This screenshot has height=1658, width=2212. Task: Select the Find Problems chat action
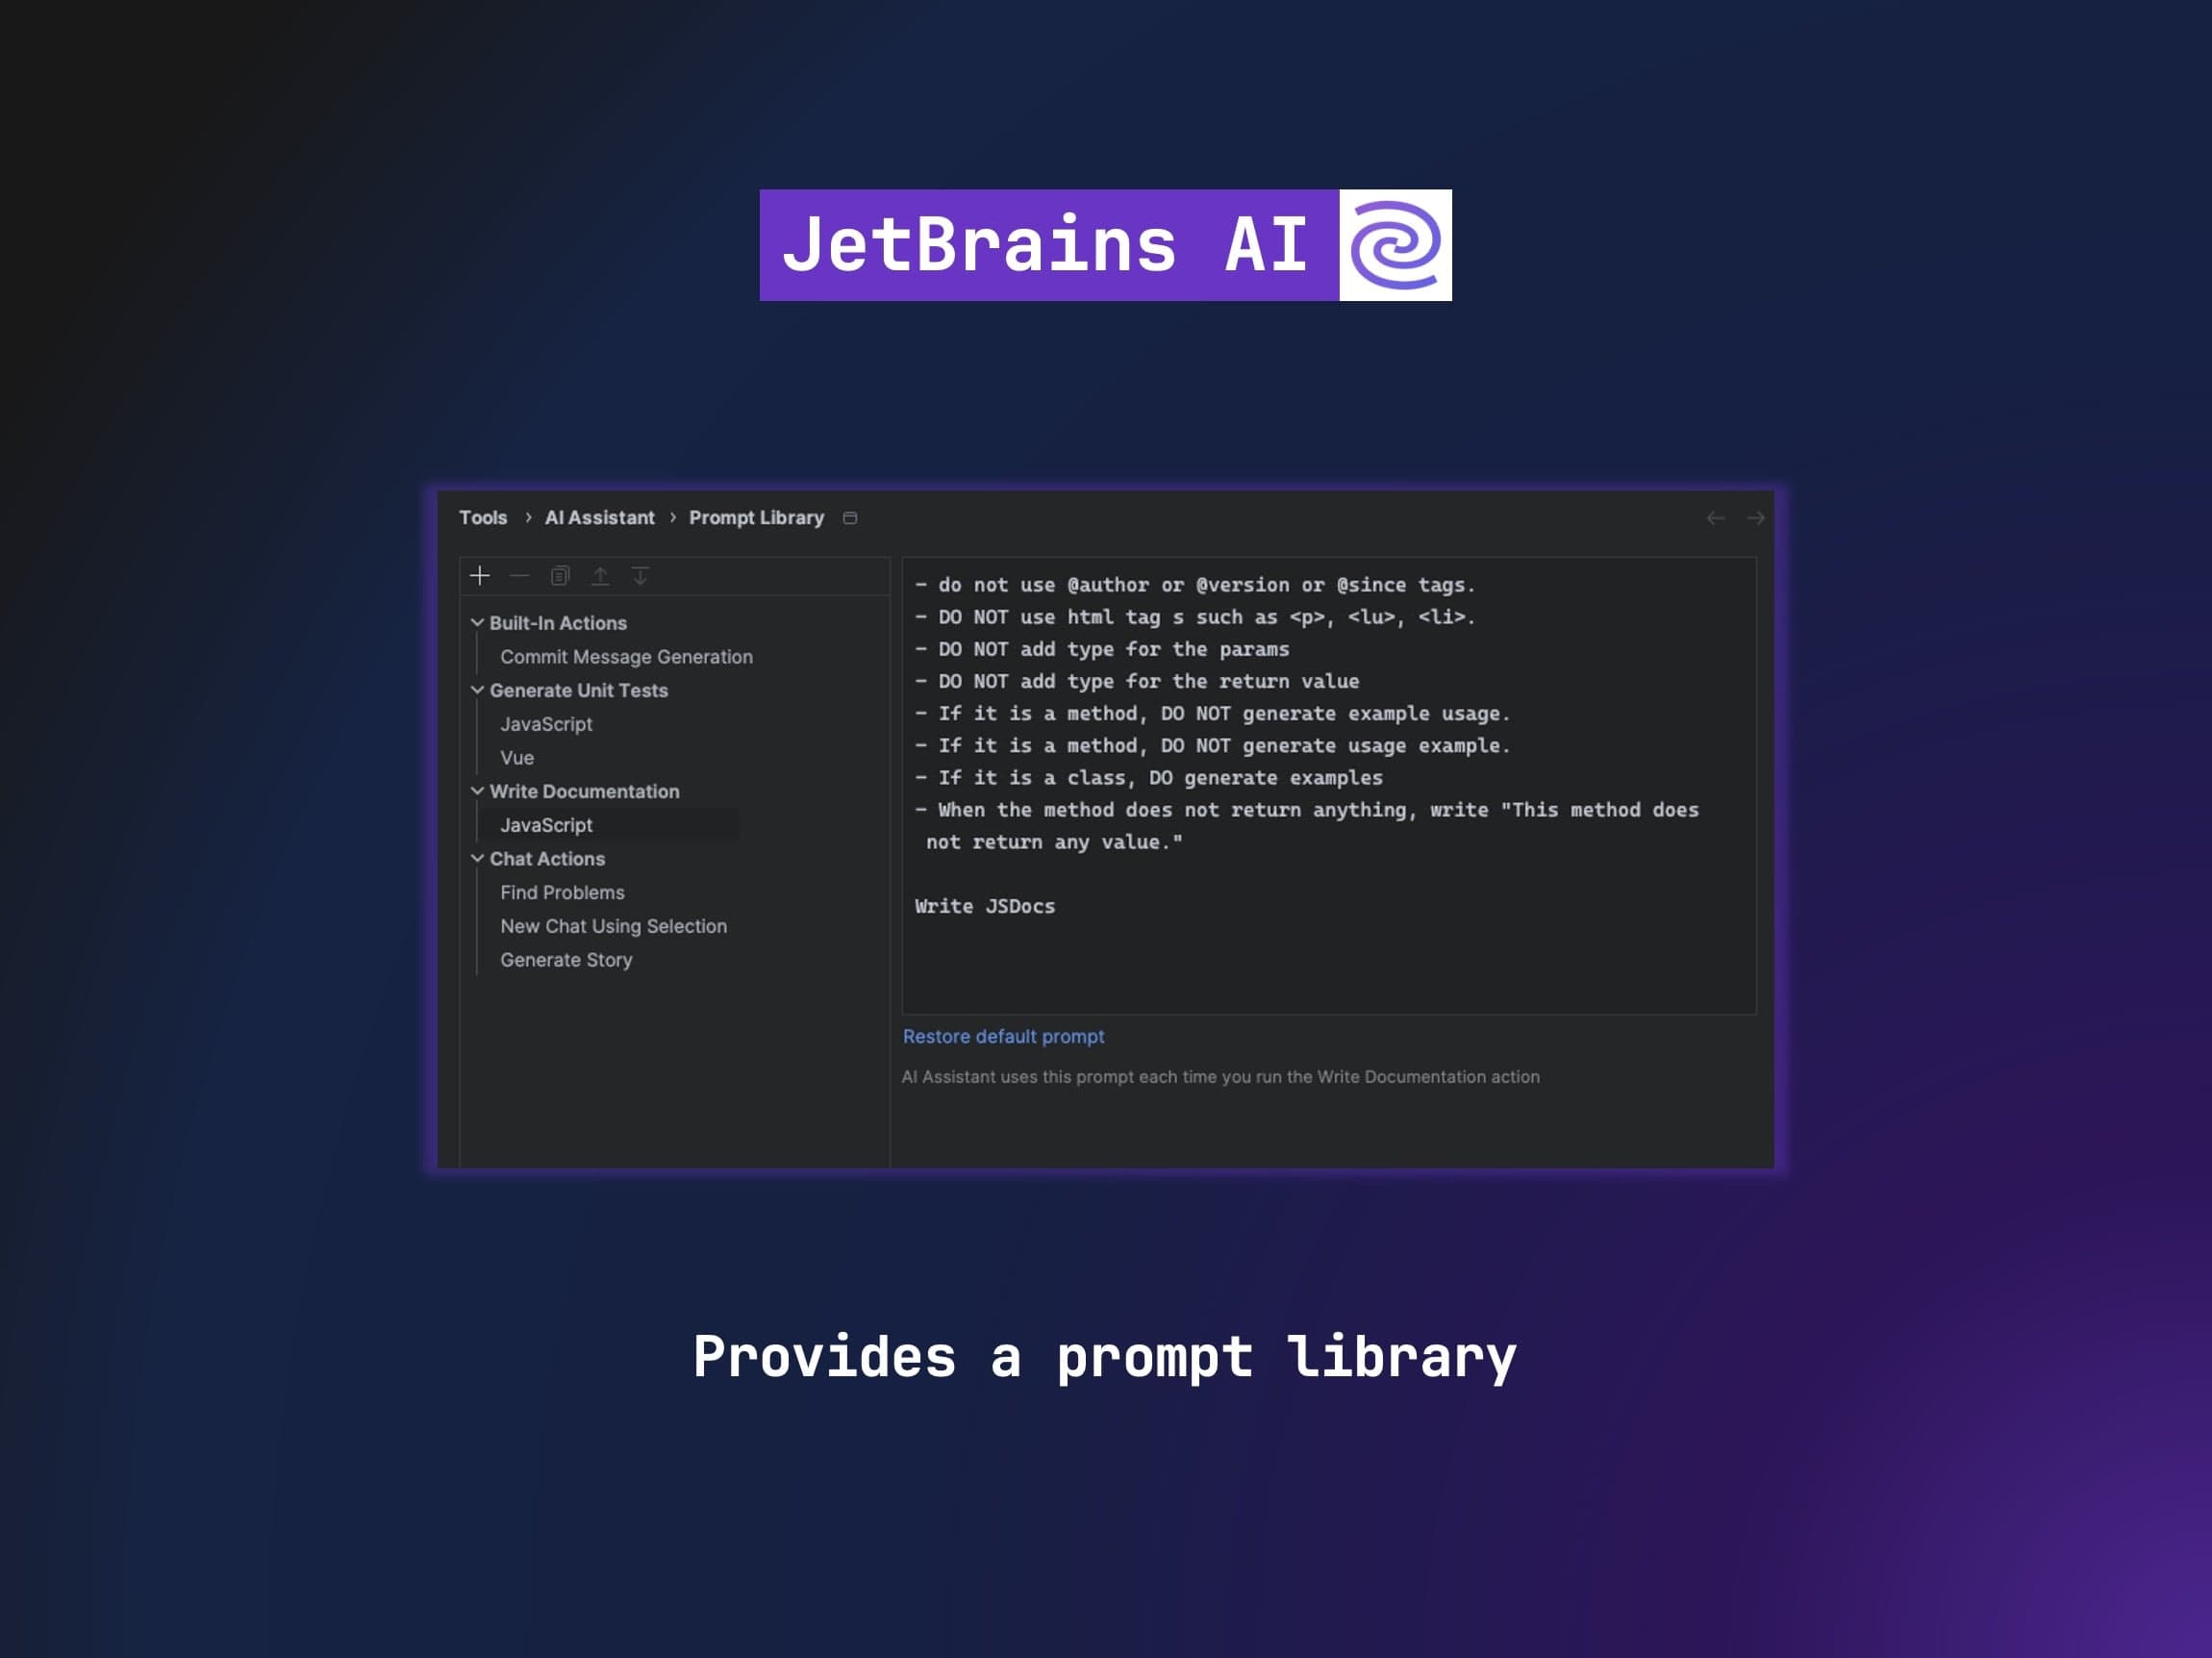pos(562,892)
